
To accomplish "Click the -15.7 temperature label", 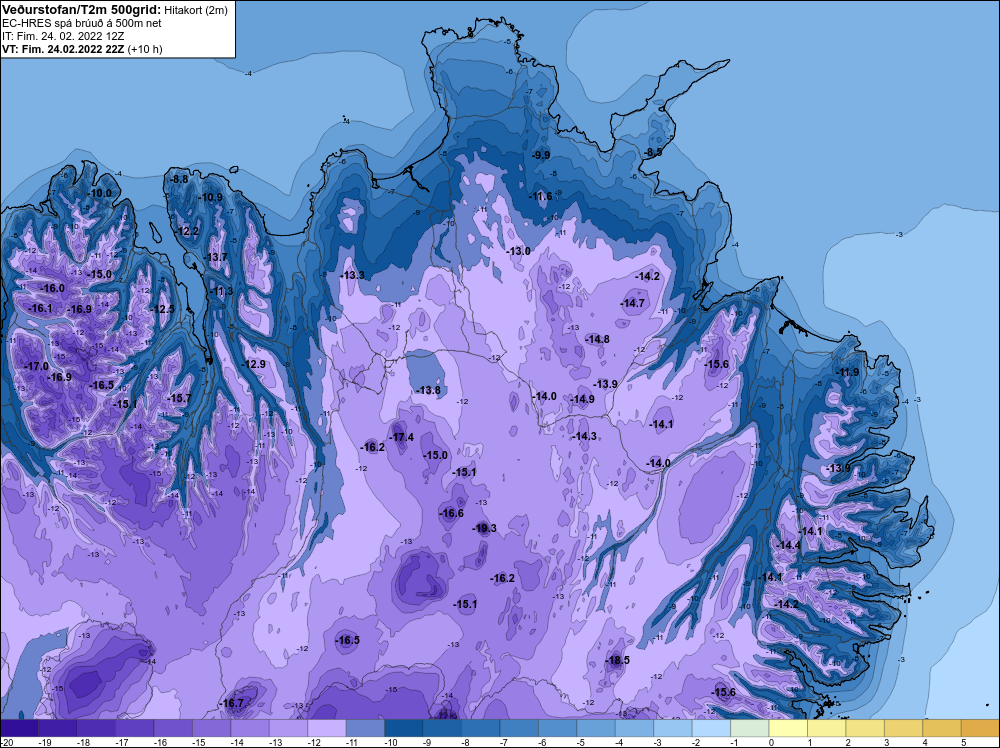I will coord(179,399).
